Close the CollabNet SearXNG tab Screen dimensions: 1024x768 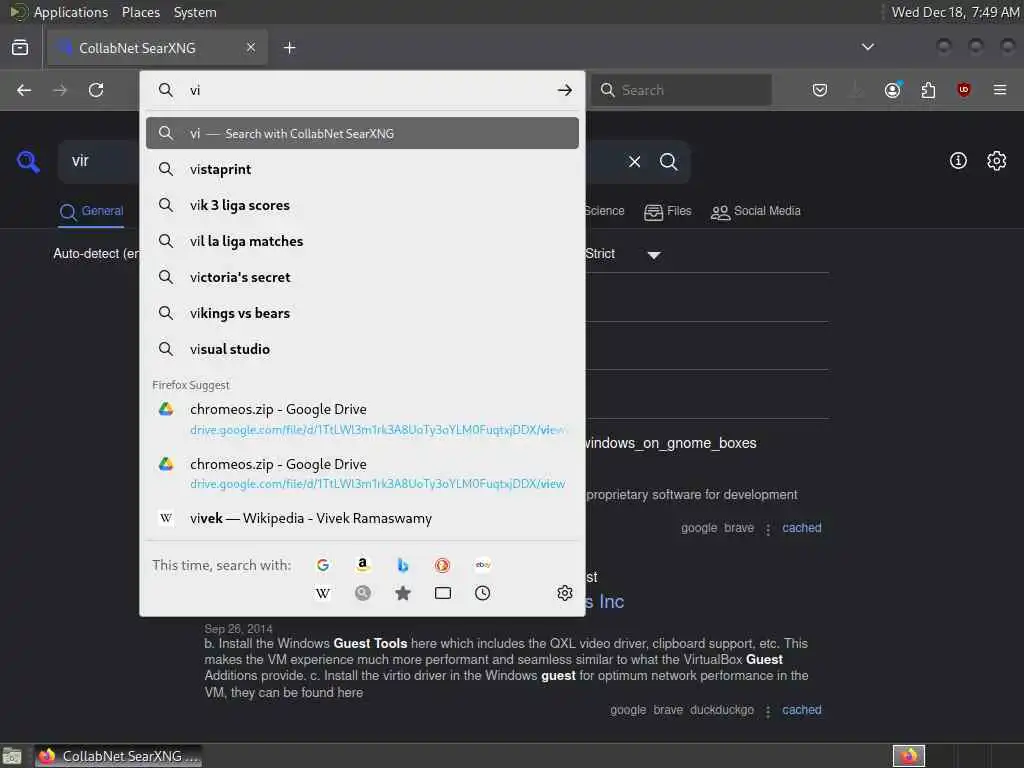point(251,47)
